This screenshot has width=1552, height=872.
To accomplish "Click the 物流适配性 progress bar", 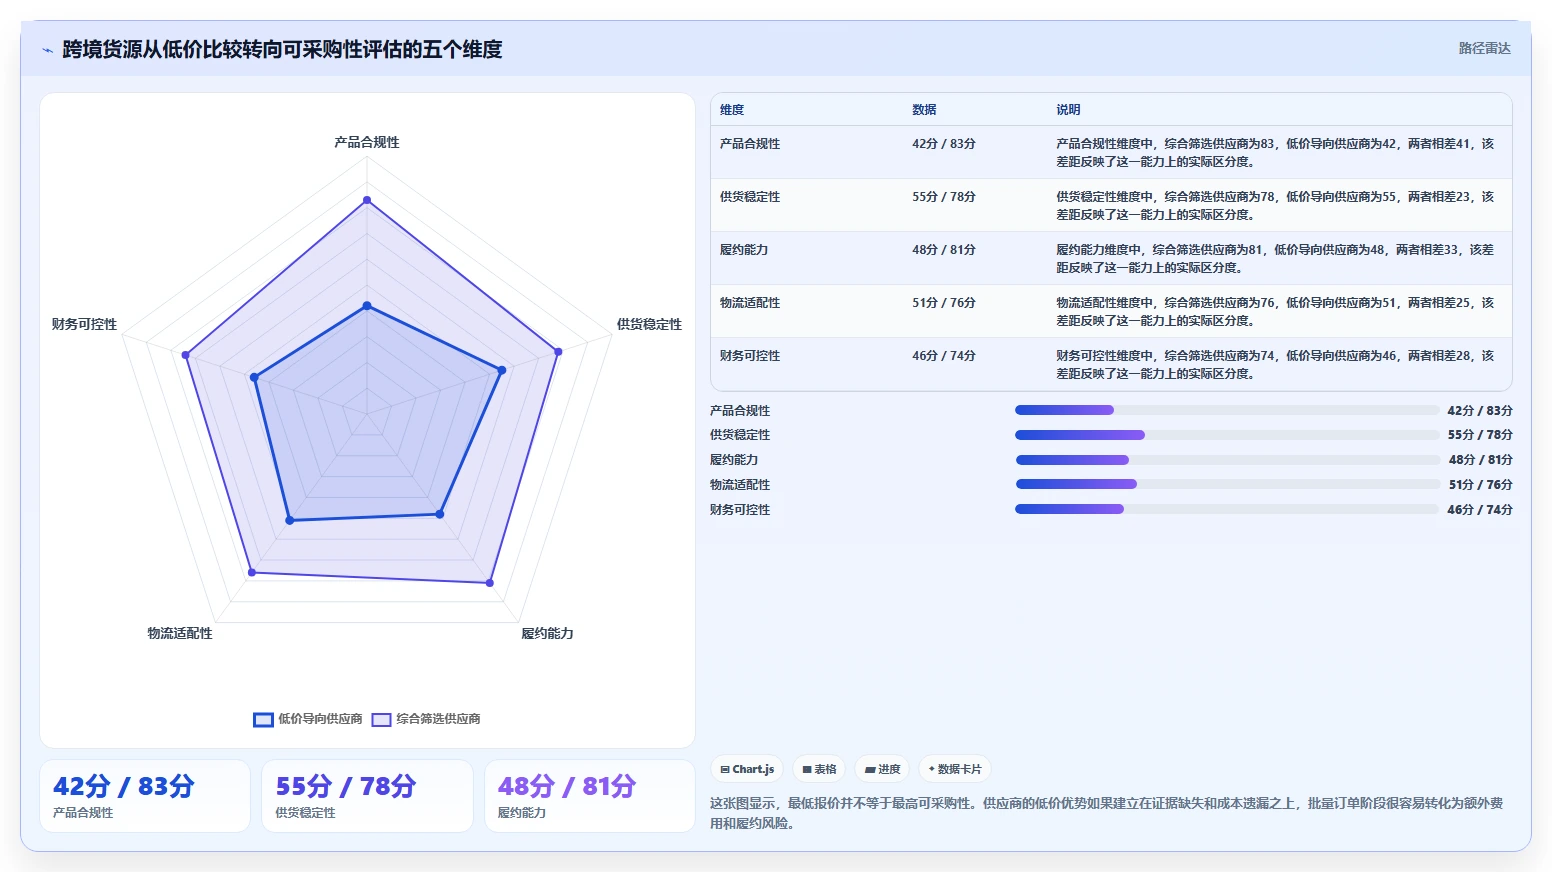I will coord(1227,484).
